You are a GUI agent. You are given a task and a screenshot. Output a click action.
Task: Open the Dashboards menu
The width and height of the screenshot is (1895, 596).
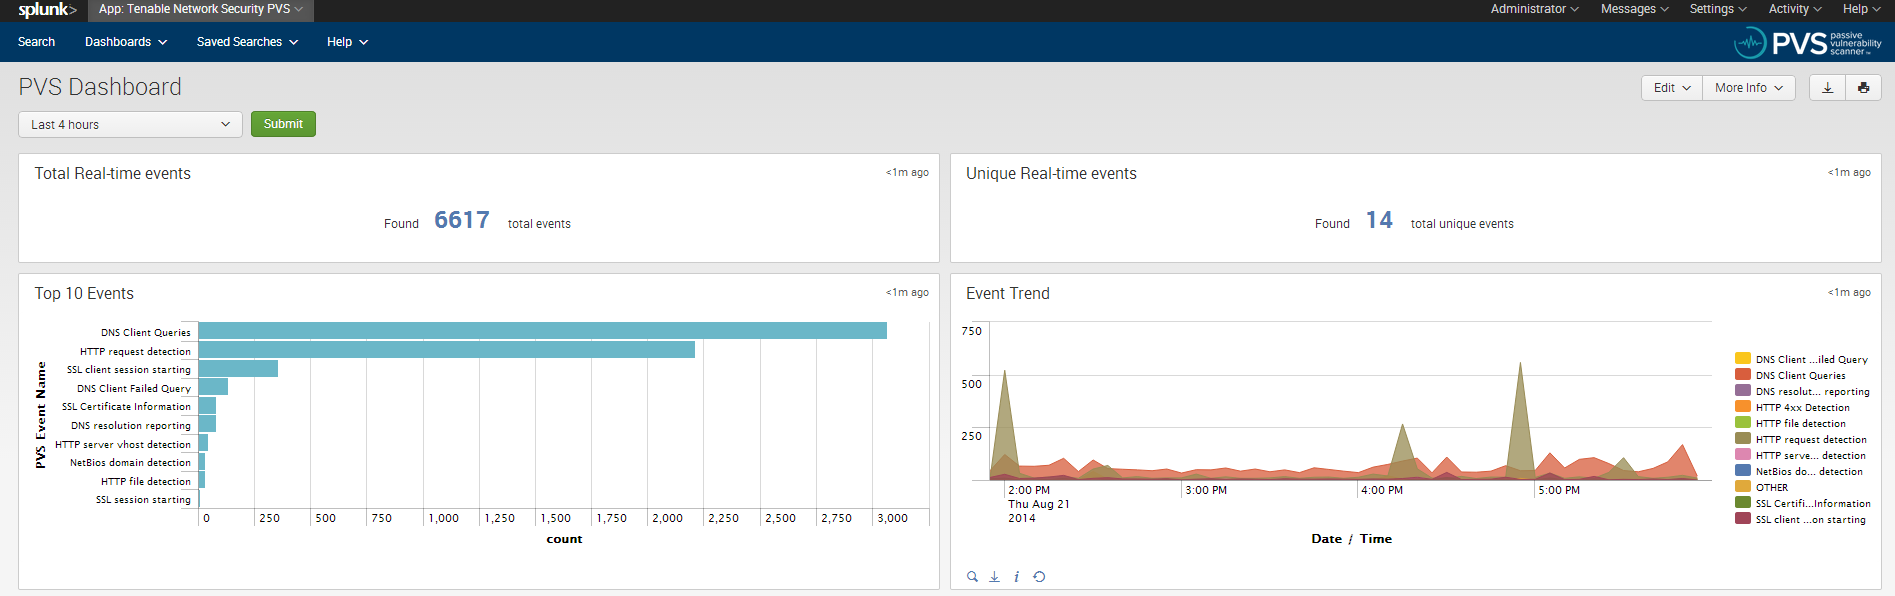(126, 42)
